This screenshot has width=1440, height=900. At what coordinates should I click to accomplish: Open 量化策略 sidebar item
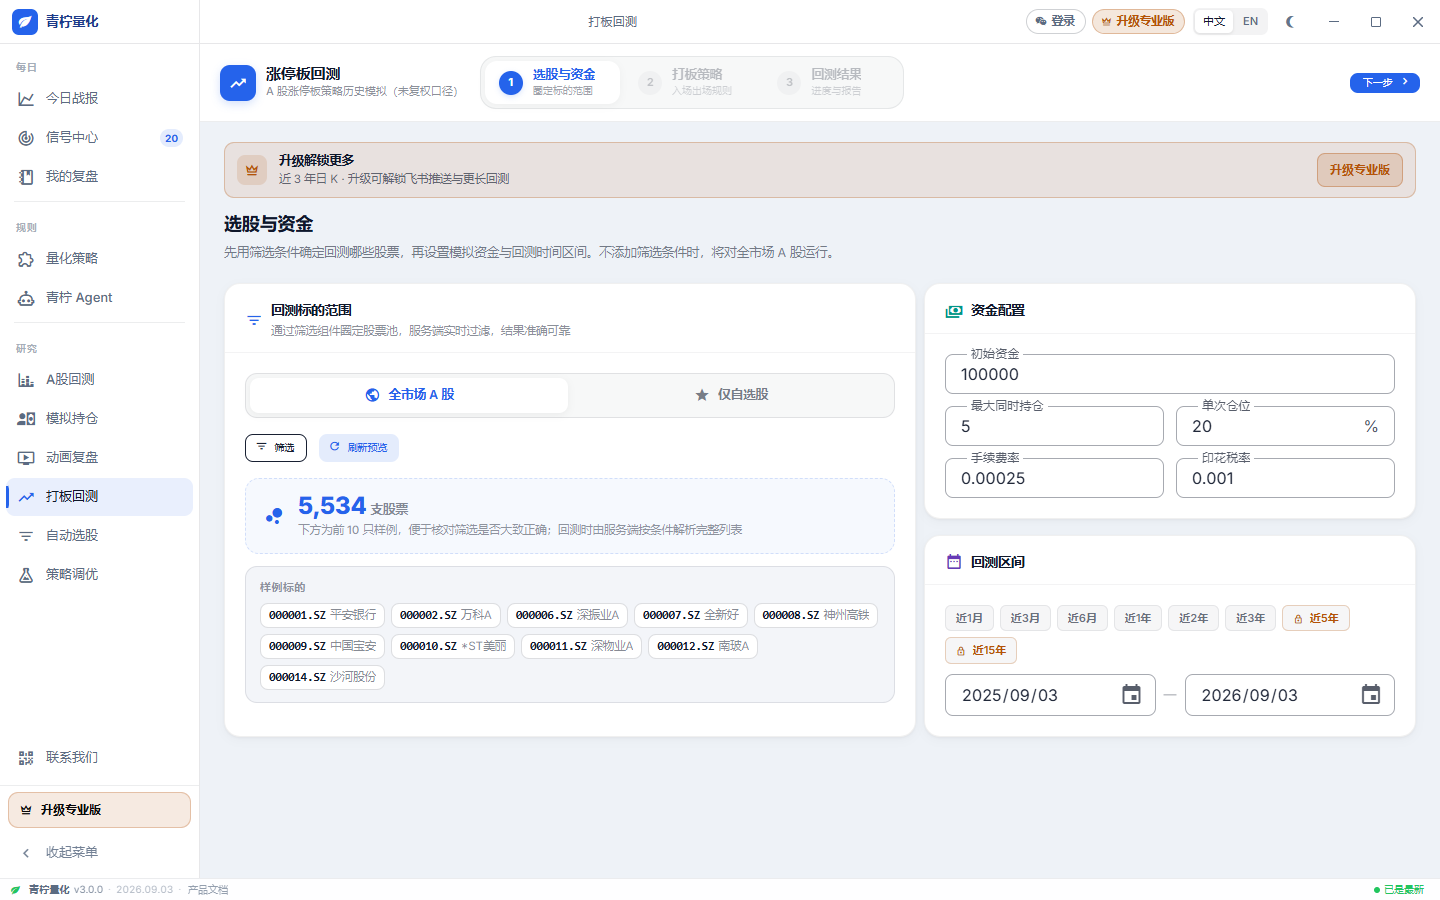point(99,258)
